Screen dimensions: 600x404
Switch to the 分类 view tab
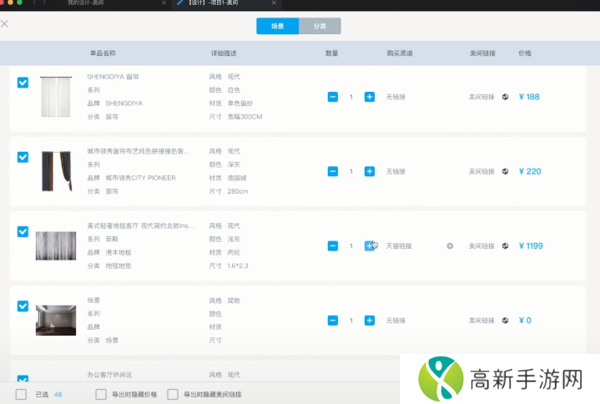pyautogui.click(x=320, y=26)
